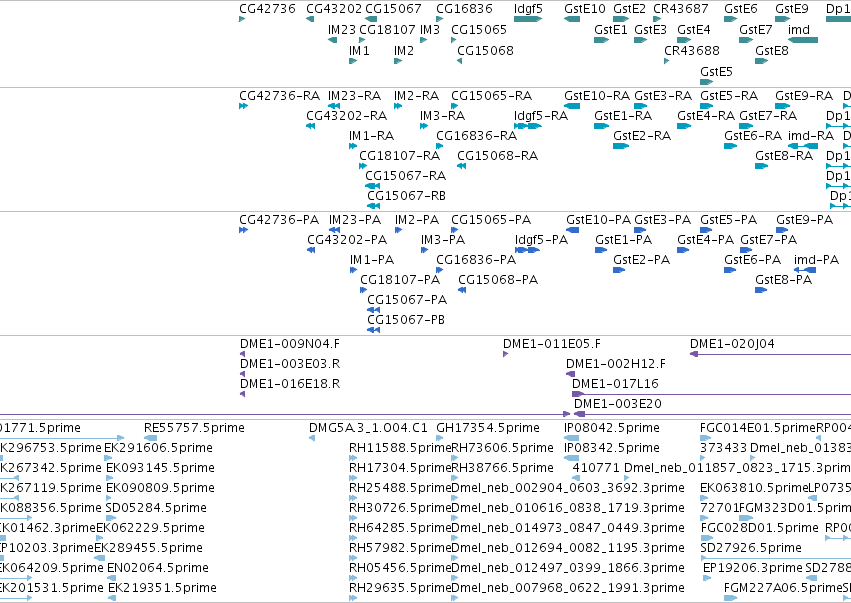This screenshot has height=603, width=851.
Task: Select clone DME1-017L16
Action: click(615, 384)
